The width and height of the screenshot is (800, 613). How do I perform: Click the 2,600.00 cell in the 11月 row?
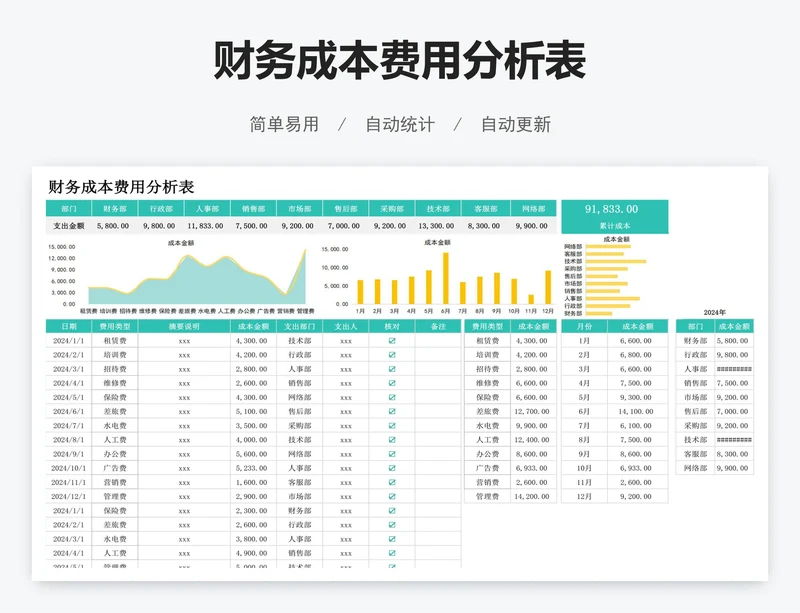coord(636,482)
